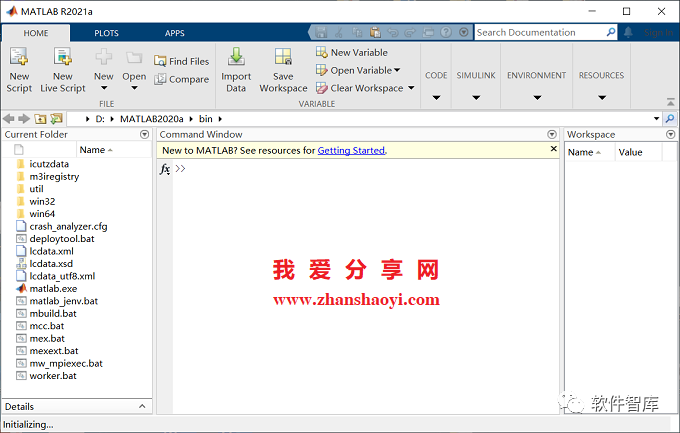This screenshot has height=433, width=680.
Task: Create a New Script
Action: coord(19,69)
